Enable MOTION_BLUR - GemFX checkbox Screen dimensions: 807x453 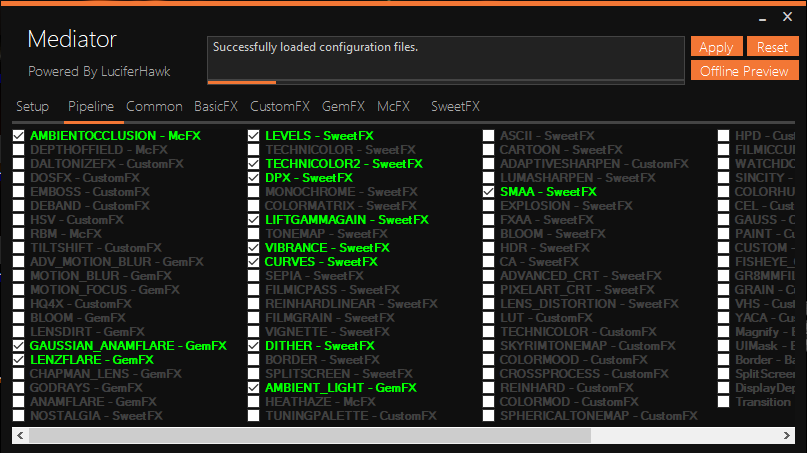tap(19, 275)
